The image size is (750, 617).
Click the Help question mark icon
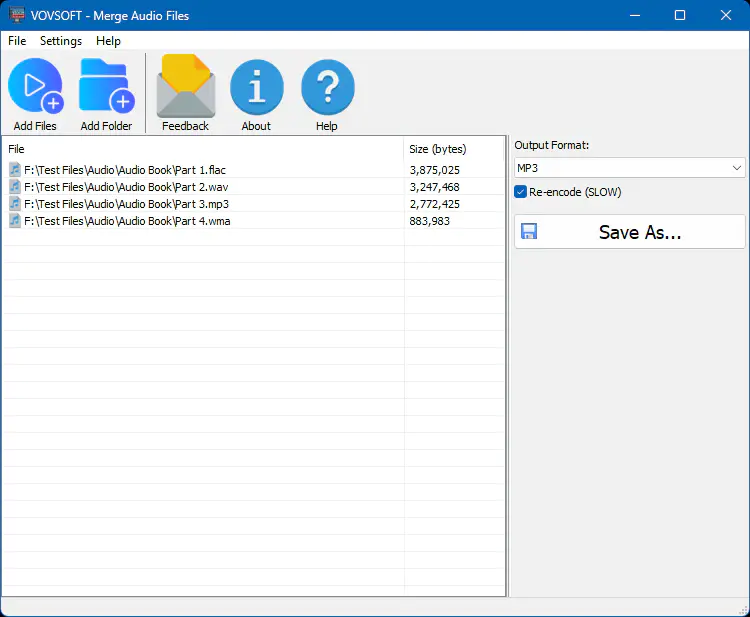pyautogui.click(x=328, y=87)
